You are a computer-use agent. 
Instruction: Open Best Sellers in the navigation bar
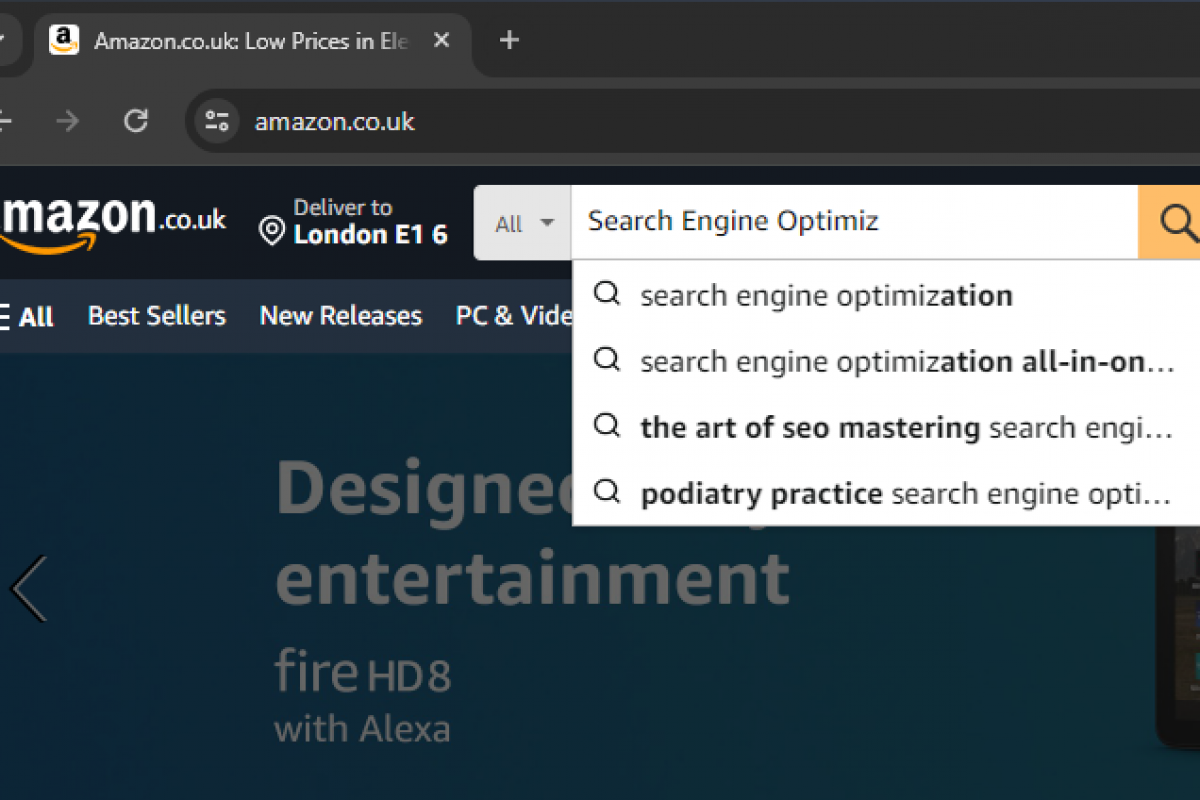click(157, 316)
